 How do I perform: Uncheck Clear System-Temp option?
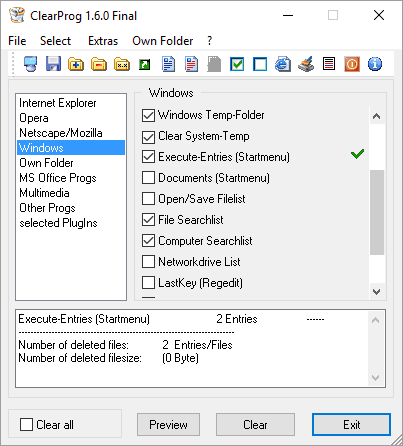[x=148, y=136]
